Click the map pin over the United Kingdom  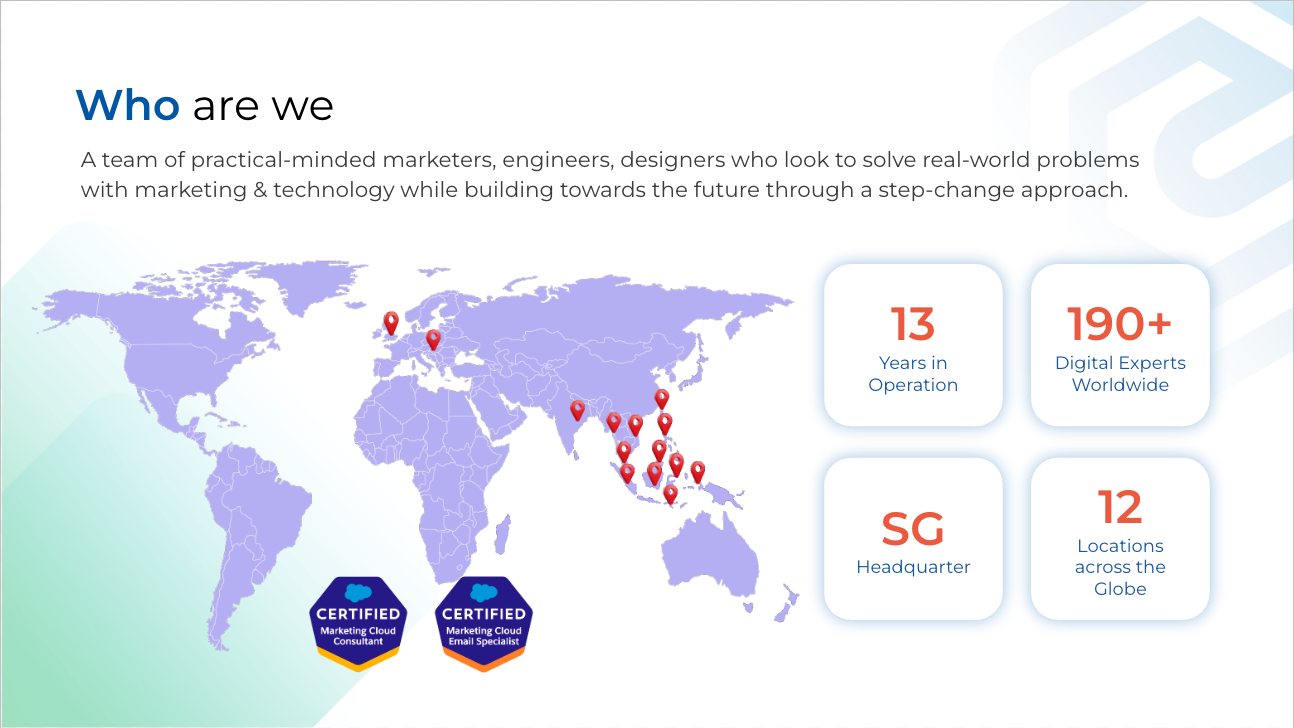(x=391, y=322)
